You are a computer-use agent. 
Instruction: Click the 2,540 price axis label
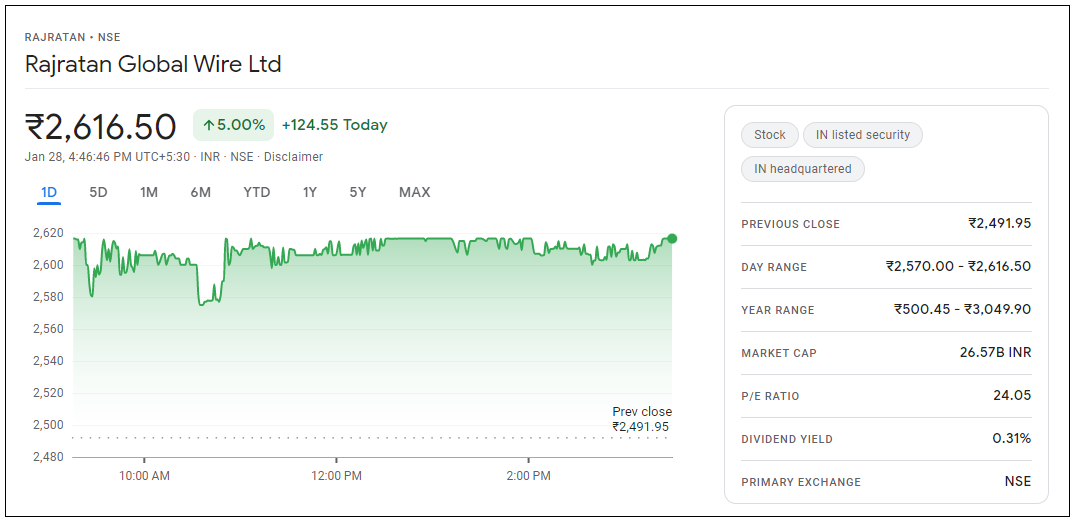click(x=48, y=361)
